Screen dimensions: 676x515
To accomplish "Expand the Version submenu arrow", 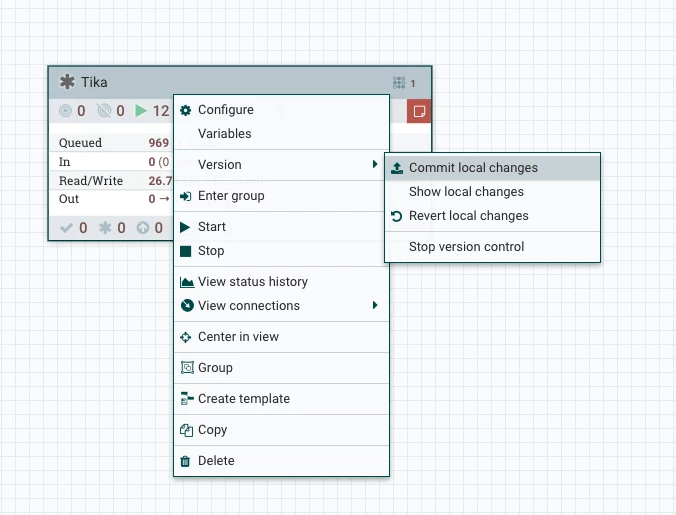I will point(375,164).
